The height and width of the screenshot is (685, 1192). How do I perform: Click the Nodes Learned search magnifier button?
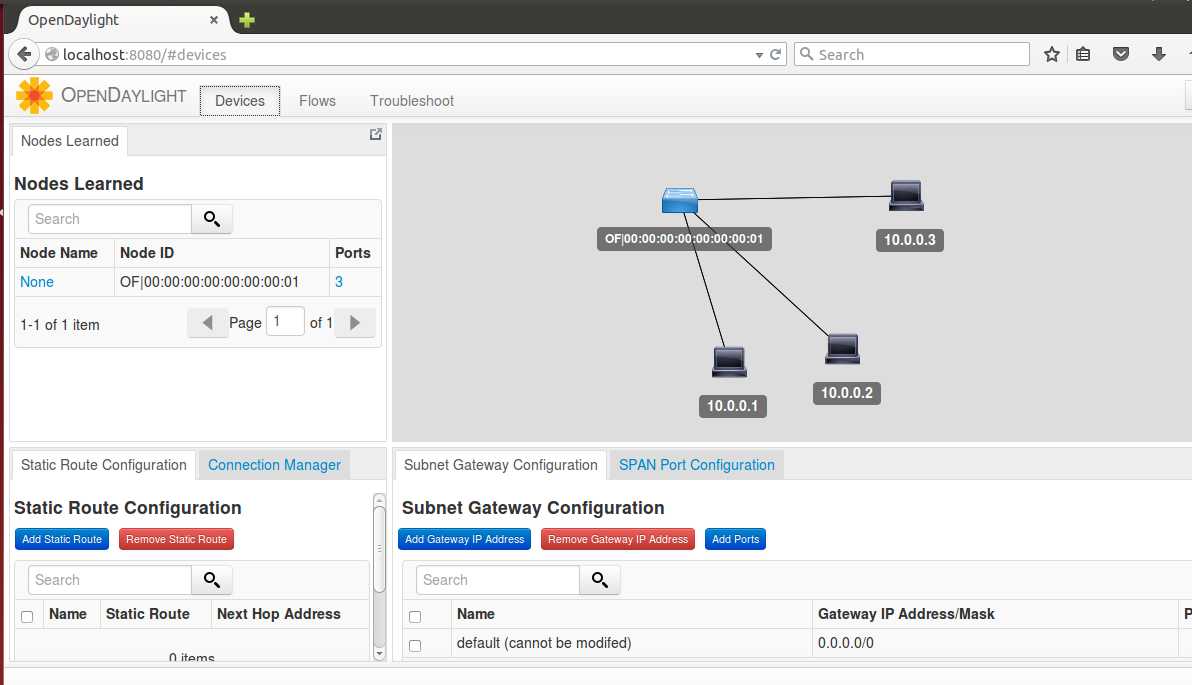(x=211, y=219)
